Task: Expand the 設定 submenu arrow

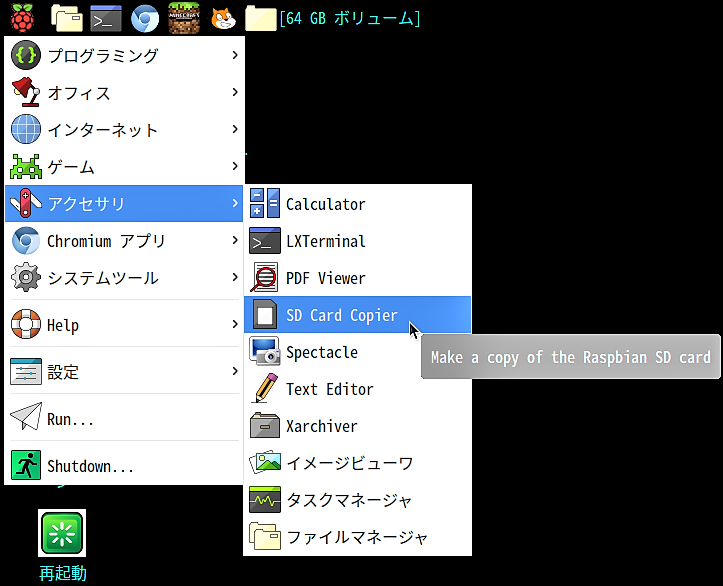Action: (235, 372)
